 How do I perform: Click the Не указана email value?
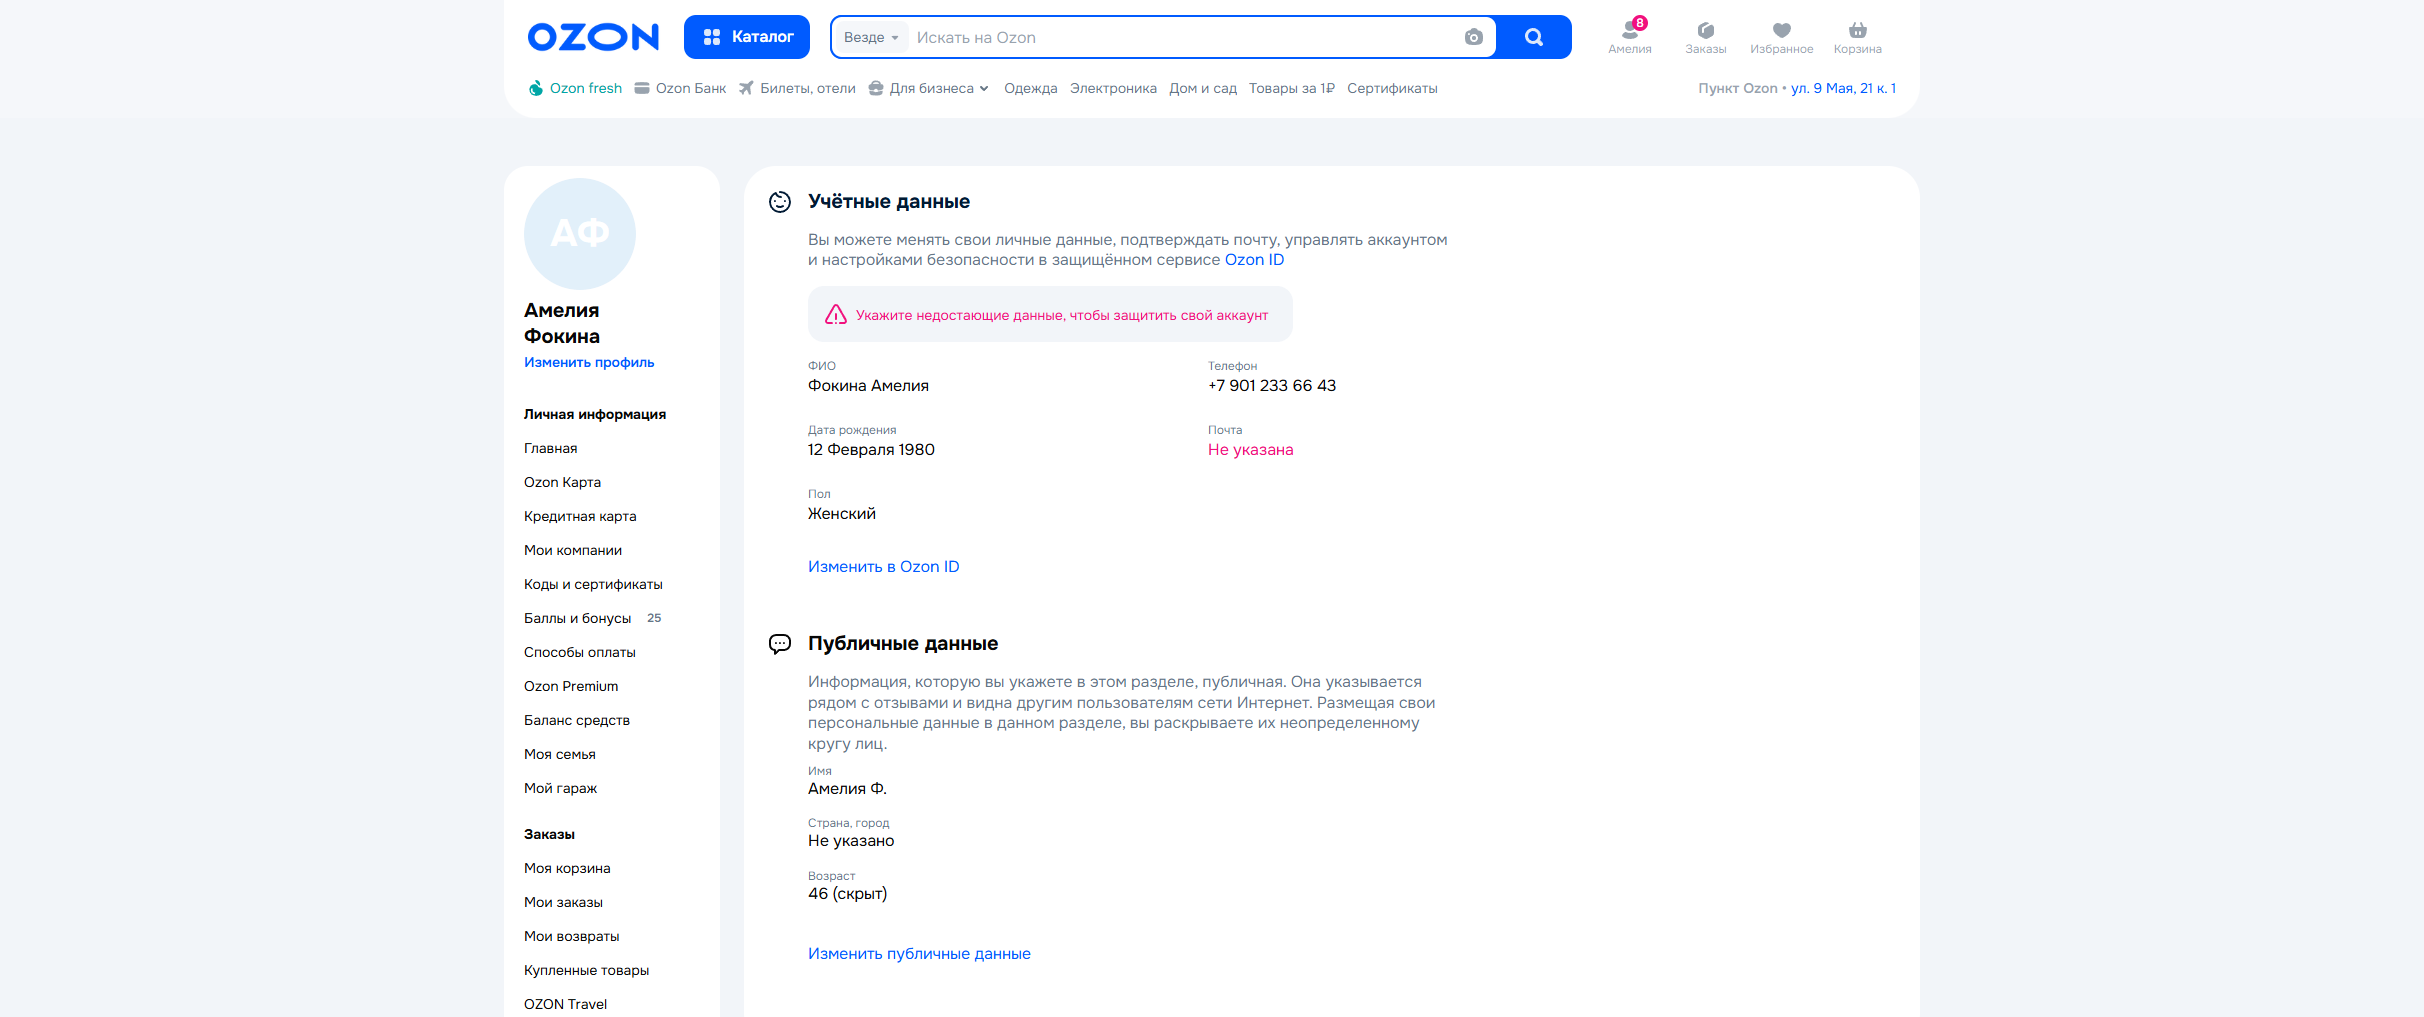coord(1250,450)
